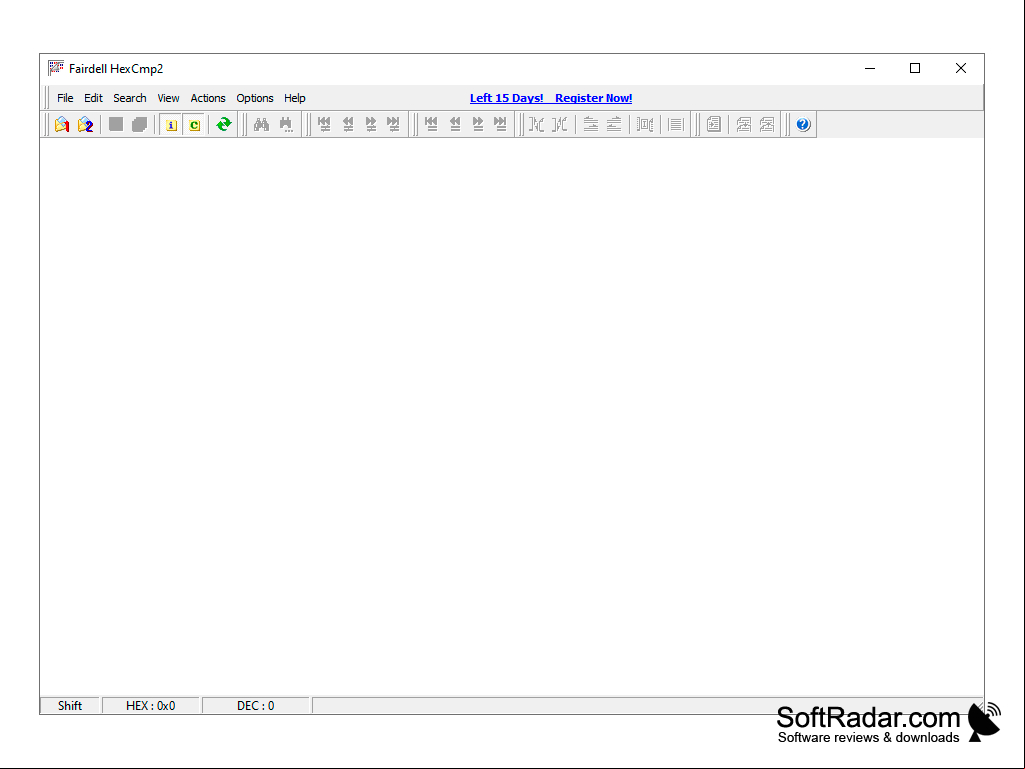
Task: Click the Fairdell HexCmp2 title bar app icon
Action: [x=56, y=68]
